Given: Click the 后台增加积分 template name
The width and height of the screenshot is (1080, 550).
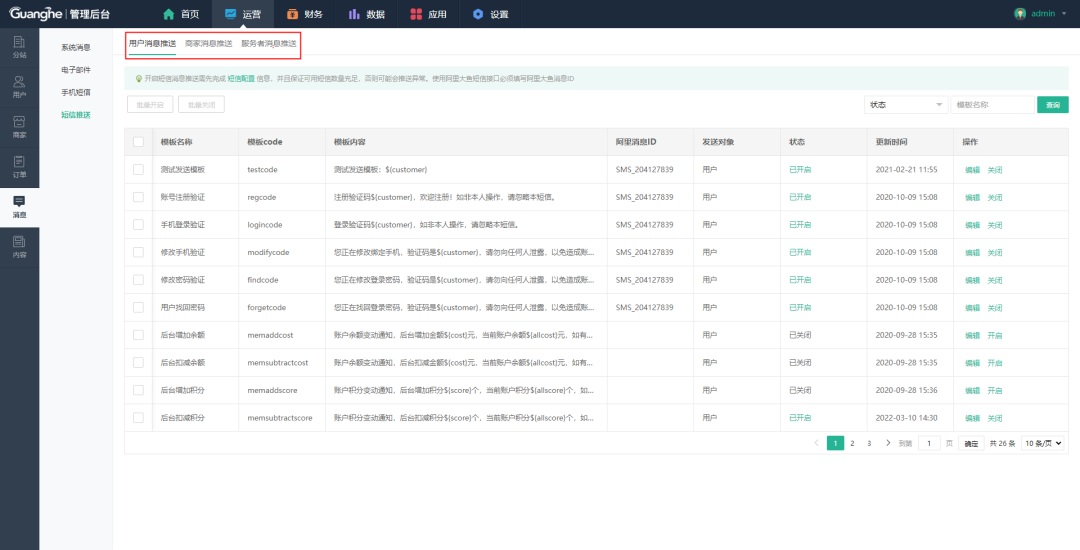Looking at the screenshot, I should pos(183,390).
